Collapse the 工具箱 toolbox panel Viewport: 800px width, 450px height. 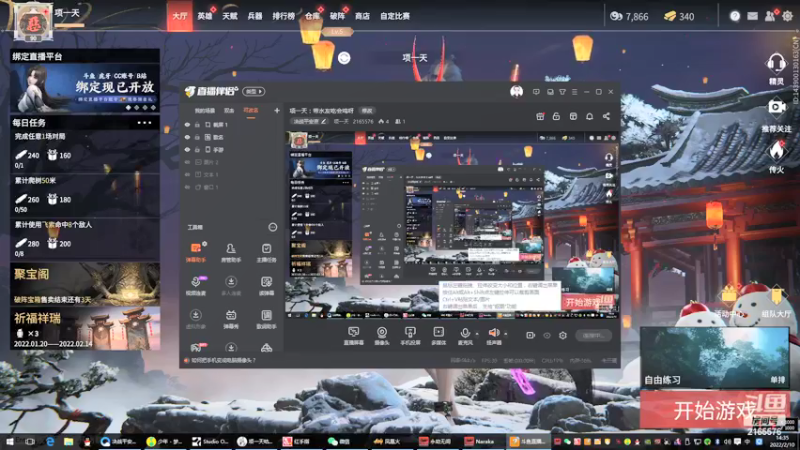coord(273,227)
